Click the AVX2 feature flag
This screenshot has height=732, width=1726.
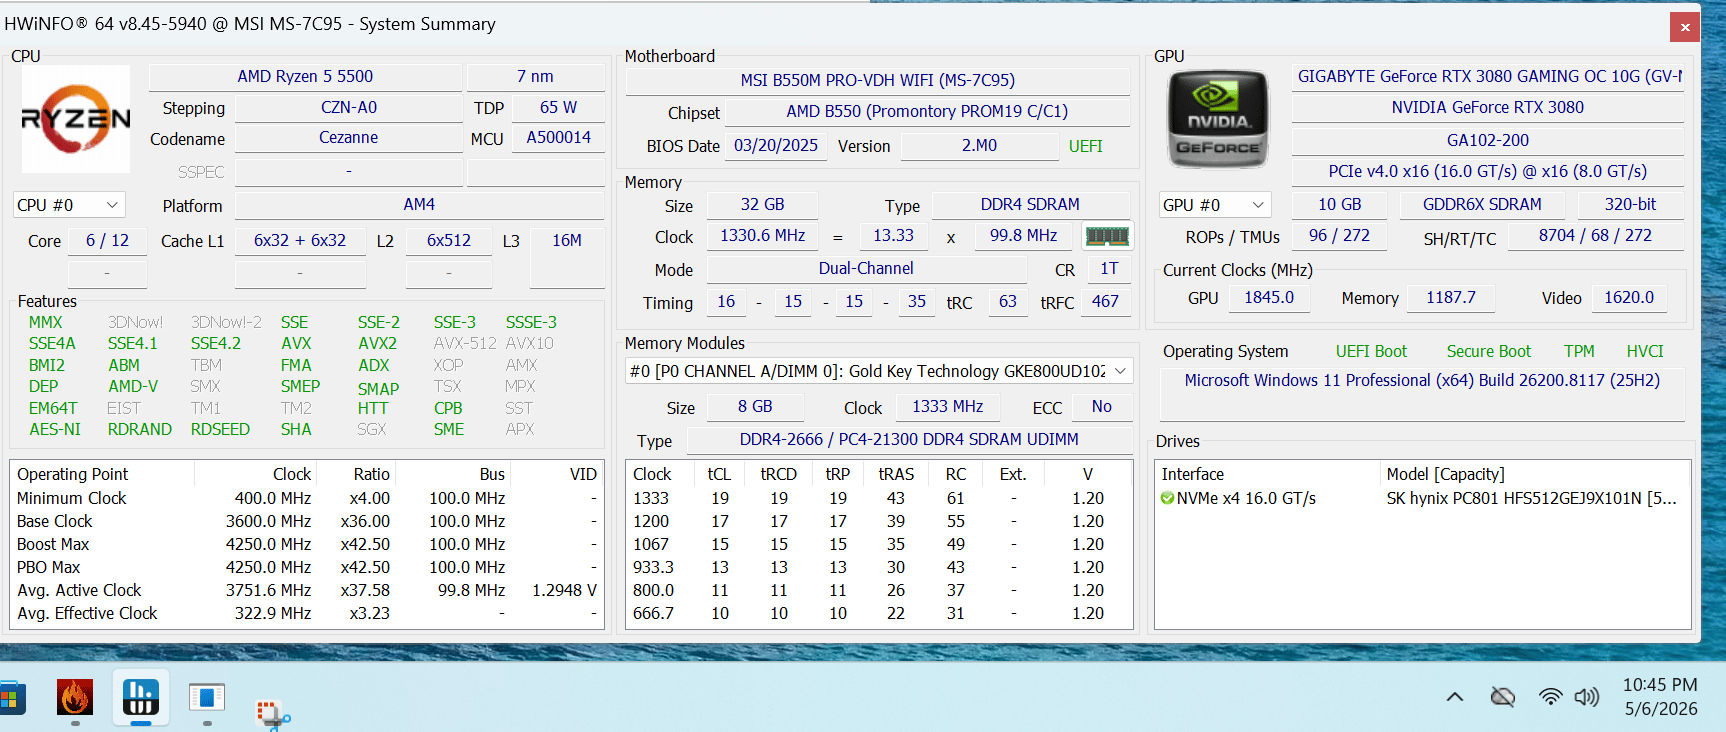(x=377, y=344)
